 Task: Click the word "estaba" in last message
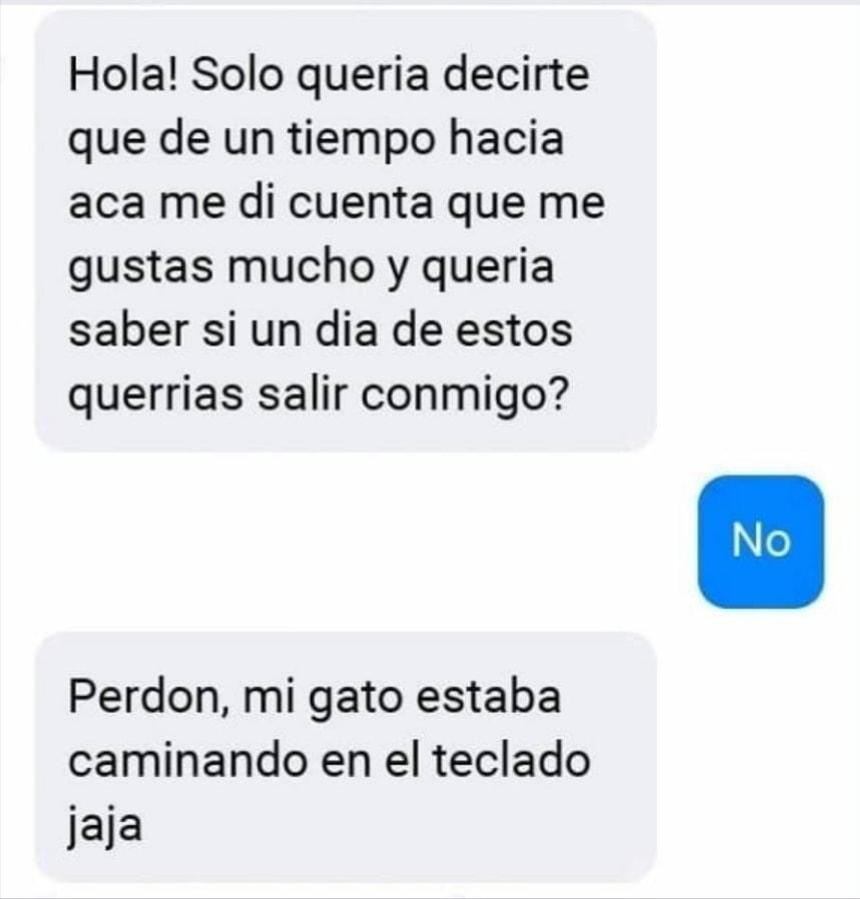click(x=488, y=697)
